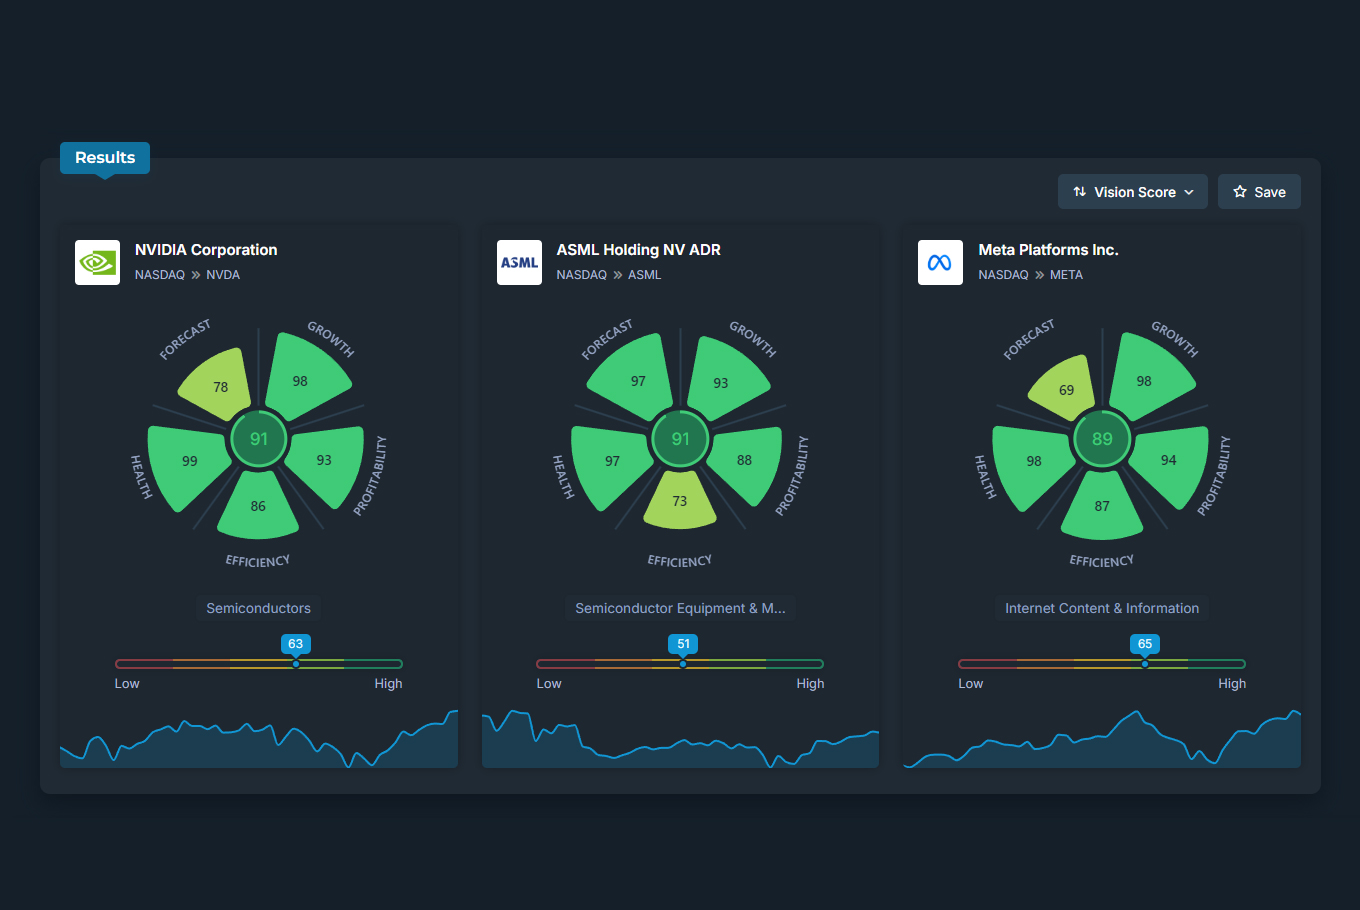
Task: Click NVIDIA's Efficiency segment 86
Action: point(258,506)
